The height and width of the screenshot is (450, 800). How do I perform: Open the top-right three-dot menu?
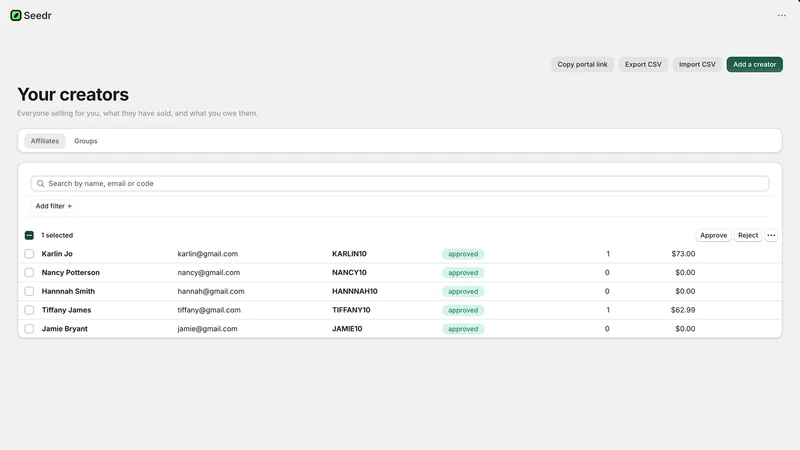[782, 15]
